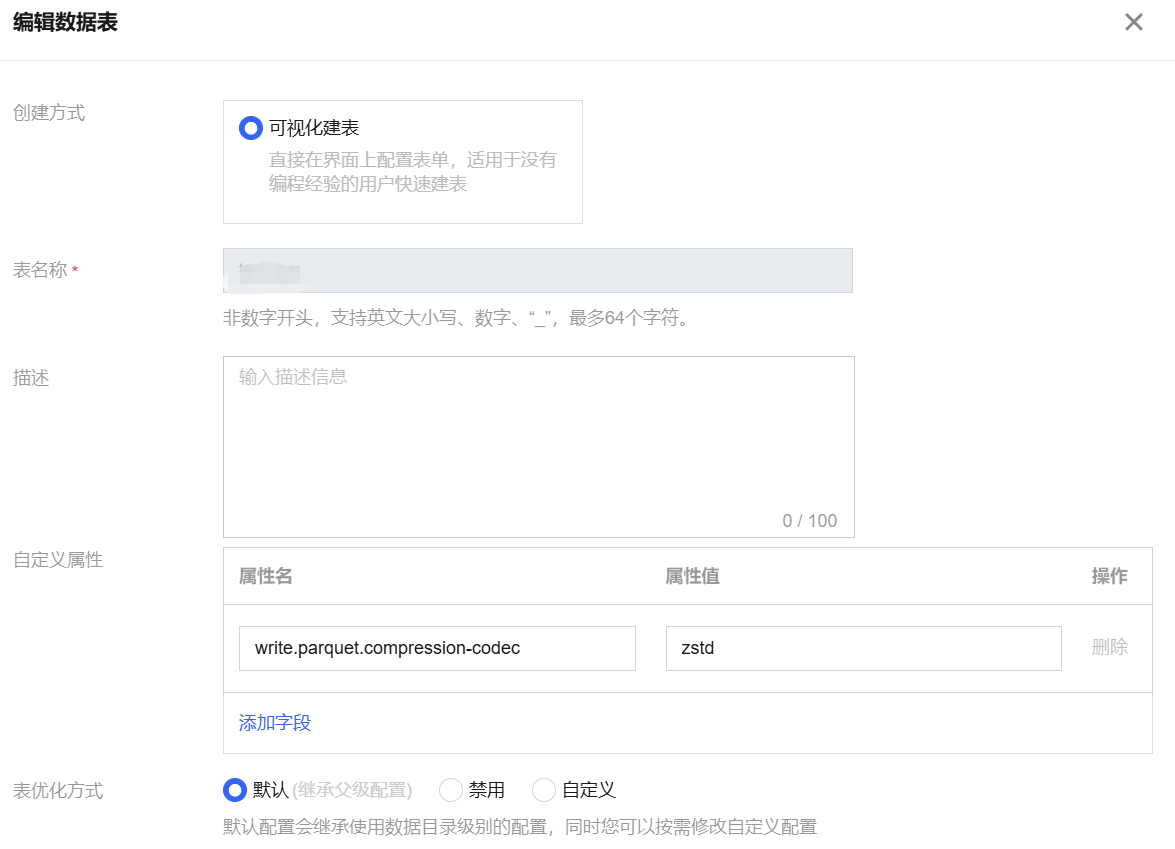1175x849 pixels.
Task: Click the 0 / 100 character counter
Action: tap(809, 520)
